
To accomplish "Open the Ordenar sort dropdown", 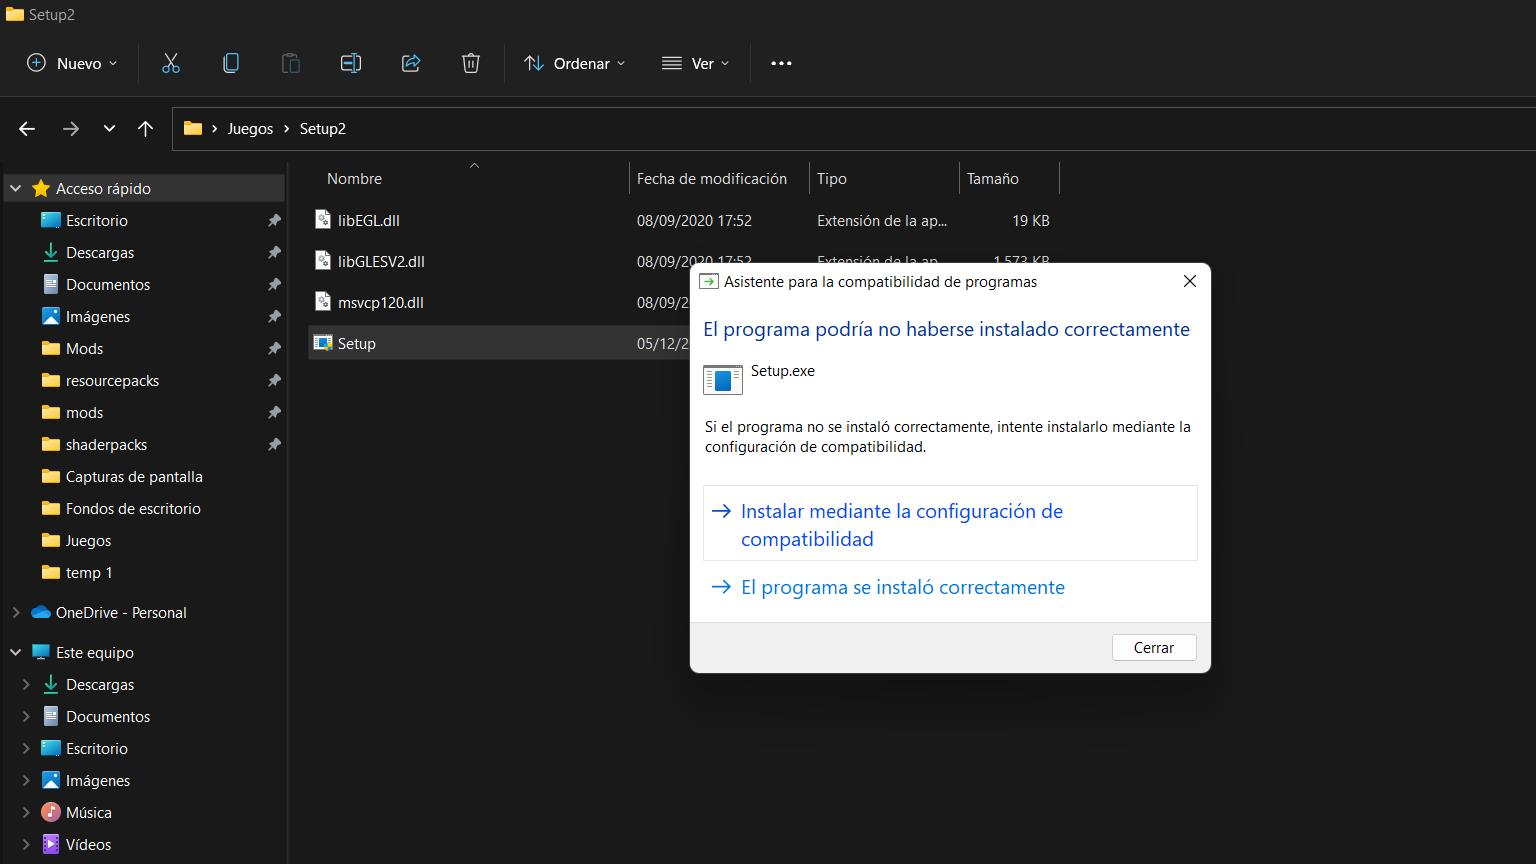I will [x=575, y=63].
